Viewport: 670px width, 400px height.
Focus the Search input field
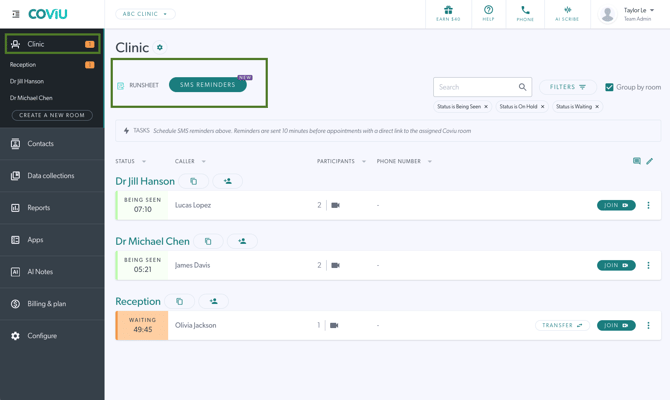[x=482, y=87]
